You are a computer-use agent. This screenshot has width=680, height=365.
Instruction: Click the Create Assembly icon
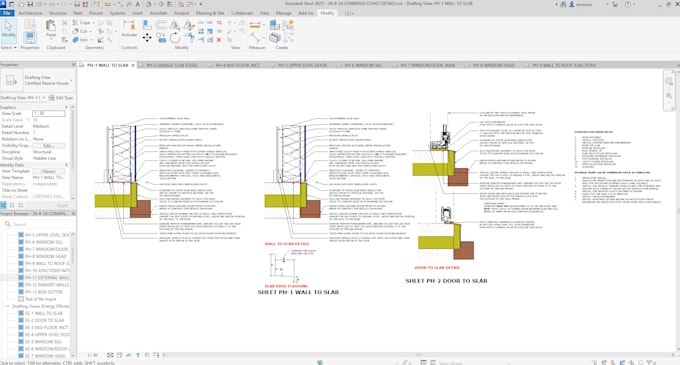point(275,25)
